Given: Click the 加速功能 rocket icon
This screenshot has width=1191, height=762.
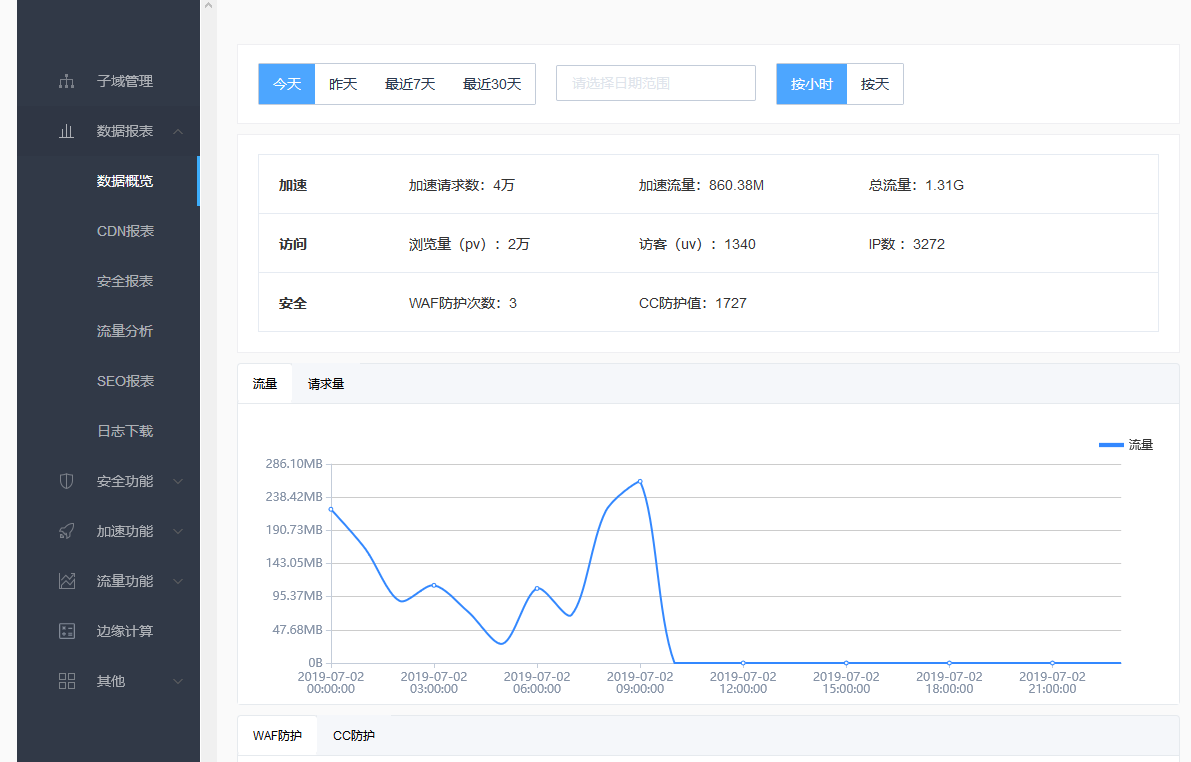Looking at the screenshot, I should click(67, 531).
